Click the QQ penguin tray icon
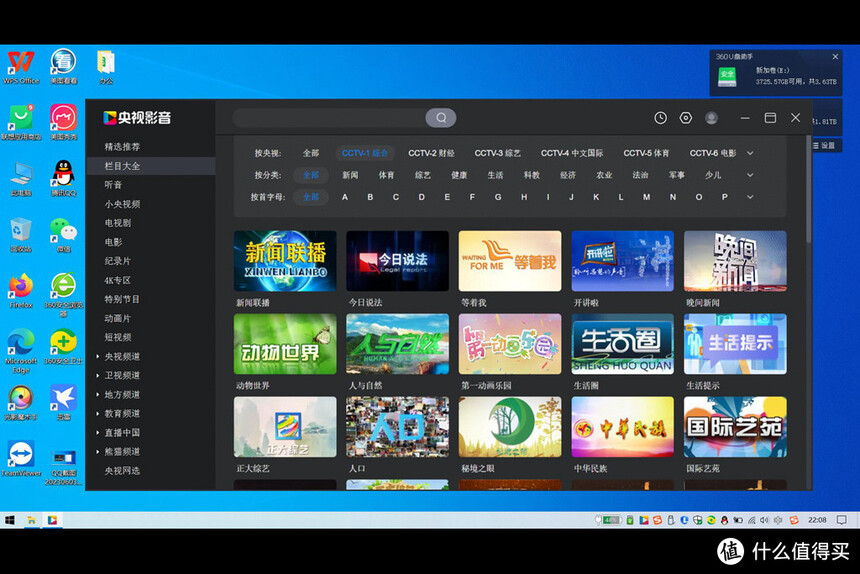This screenshot has height=574, width=860. tap(725, 520)
